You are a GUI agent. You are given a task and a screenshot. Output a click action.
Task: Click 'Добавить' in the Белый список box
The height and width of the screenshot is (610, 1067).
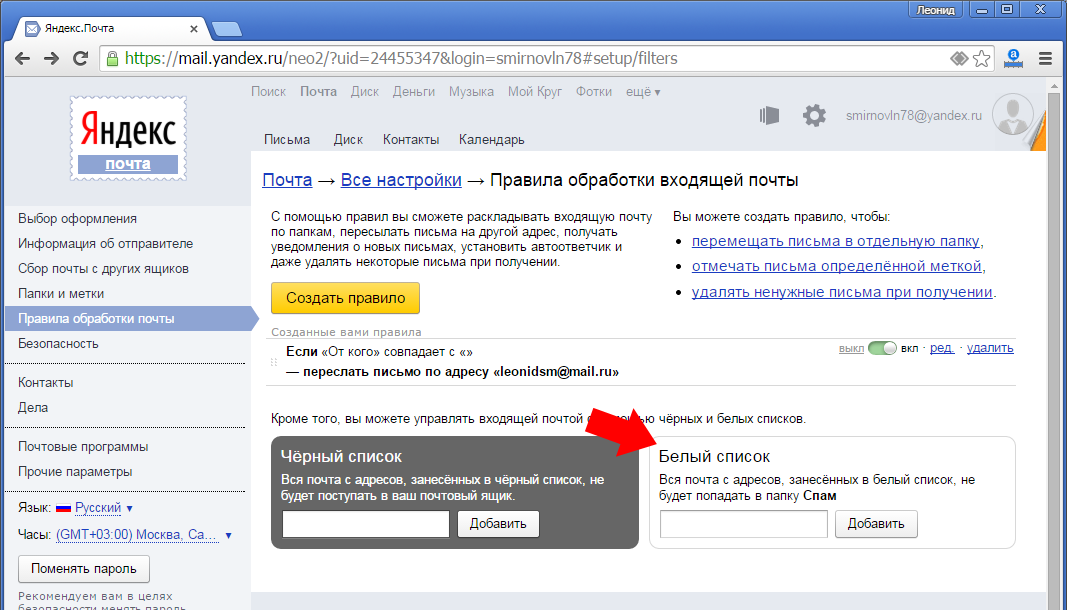(x=876, y=524)
